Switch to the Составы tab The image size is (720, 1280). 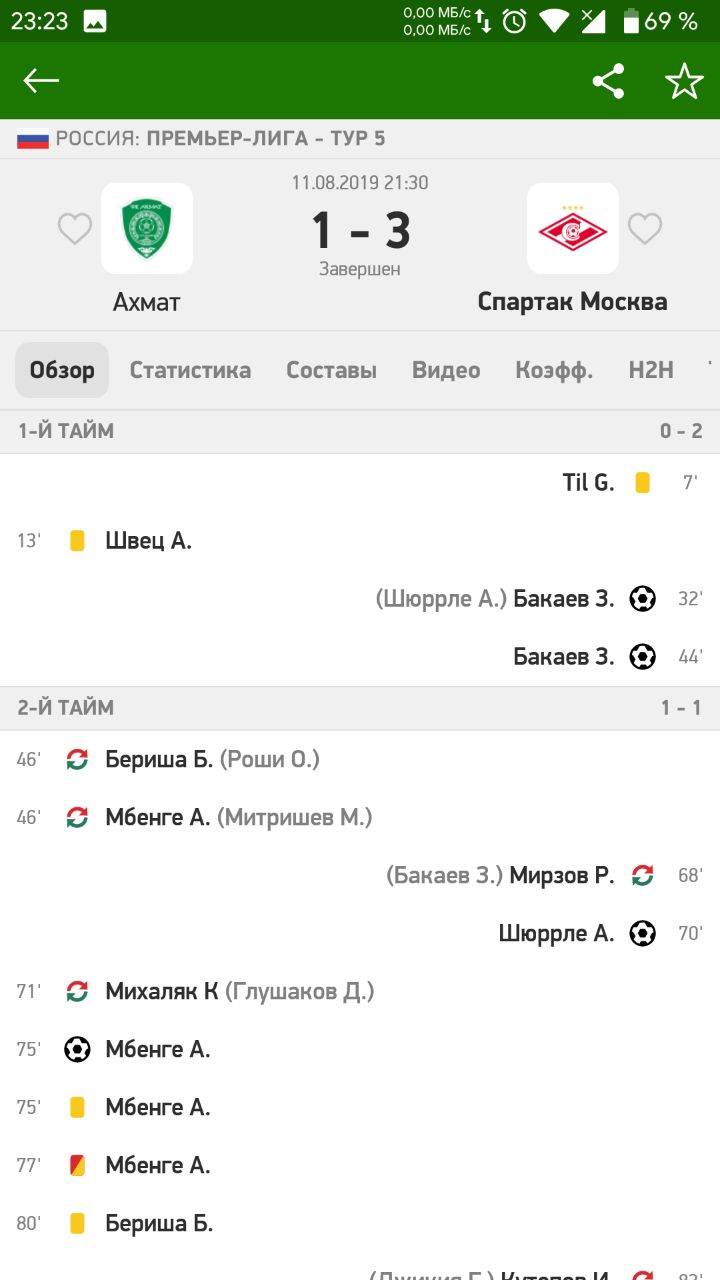(331, 370)
